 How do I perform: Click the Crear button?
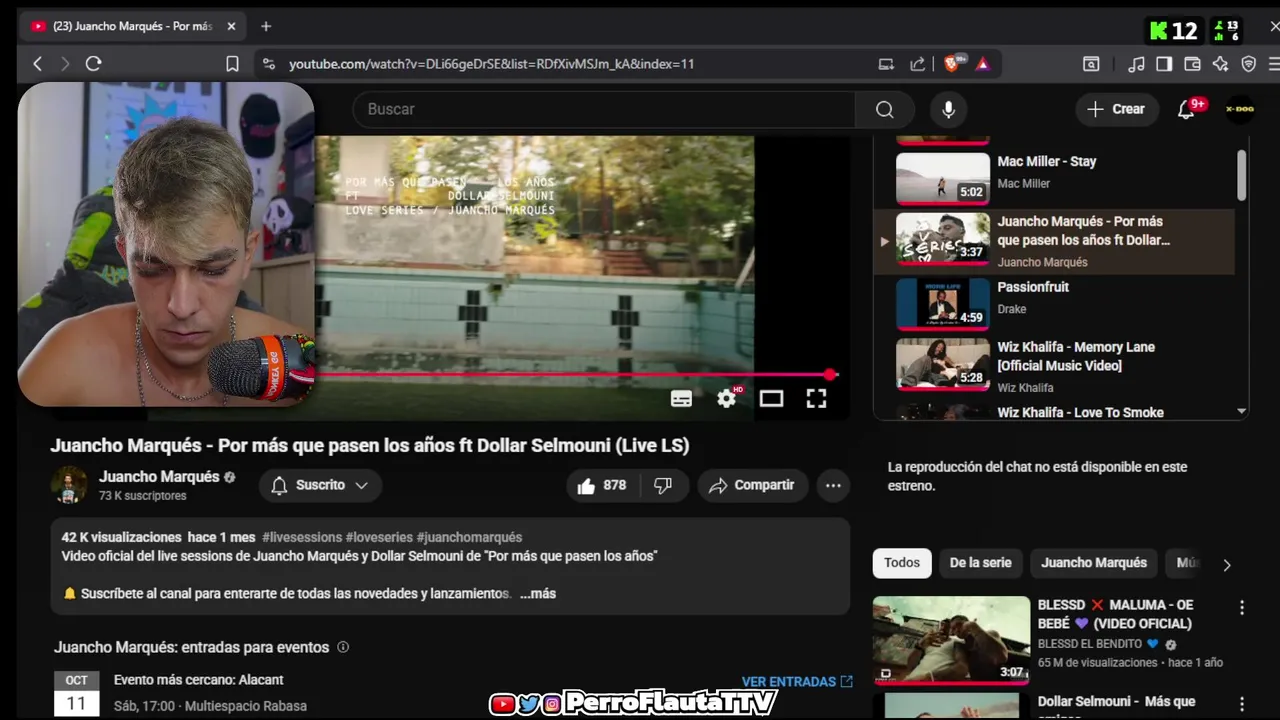1117,109
